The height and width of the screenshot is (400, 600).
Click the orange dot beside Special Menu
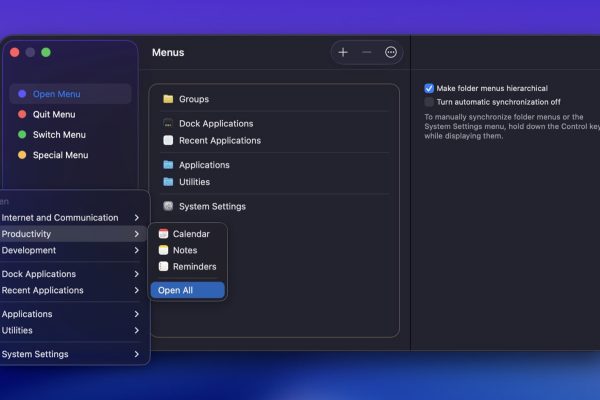(x=22, y=155)
